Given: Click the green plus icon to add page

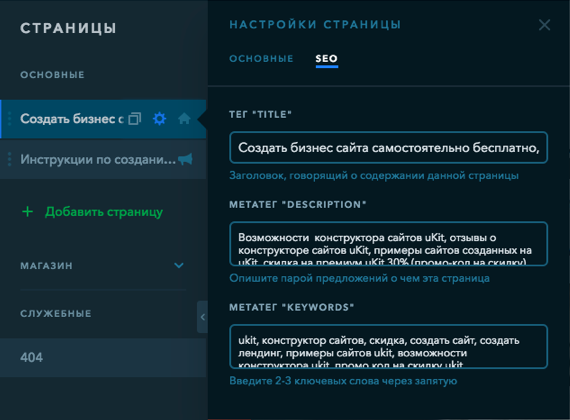Looking at the screenshot, I should pos(27,211).
